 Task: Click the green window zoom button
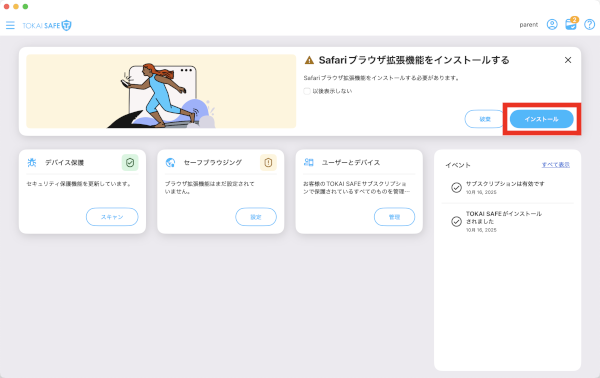[x=25, y=7]
